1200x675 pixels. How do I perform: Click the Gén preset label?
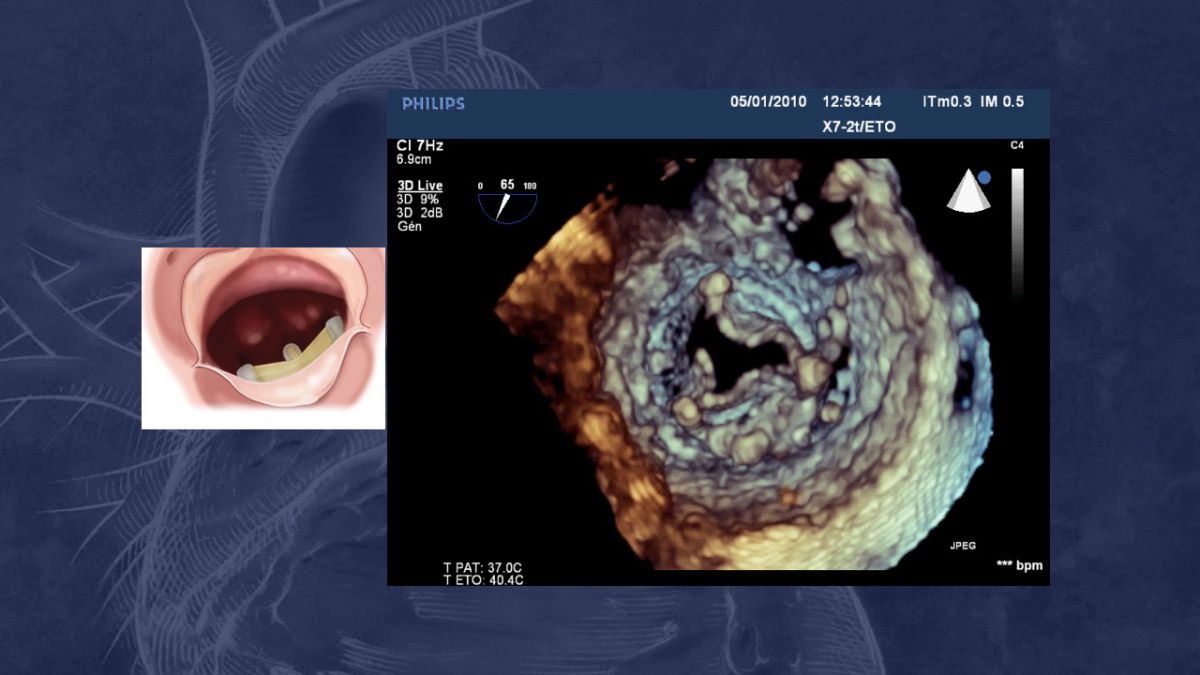pyautogui.click(x=409, y=226)
